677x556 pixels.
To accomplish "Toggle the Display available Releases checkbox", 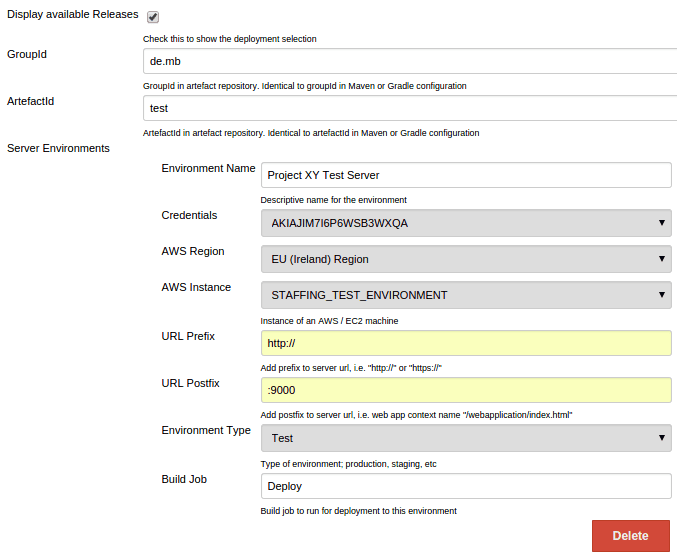I will (x=153, y=17).
